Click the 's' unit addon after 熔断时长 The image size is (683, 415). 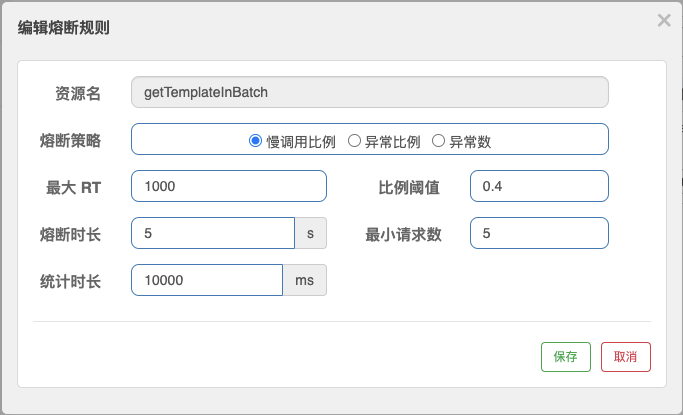pyautogui.click(x=311, y=233)
